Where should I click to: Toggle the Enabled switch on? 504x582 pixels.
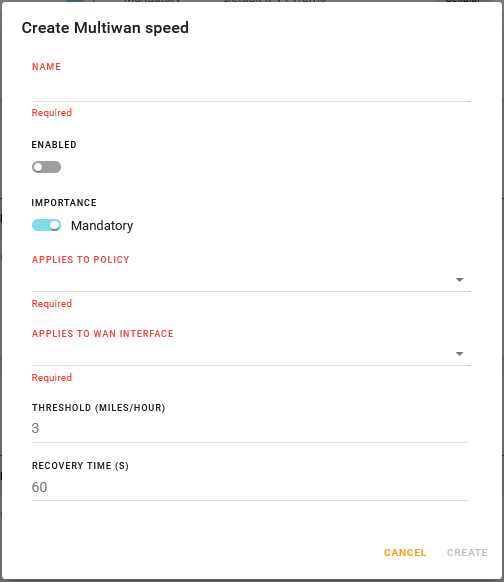pyautogui.click(x=46, y=167)
